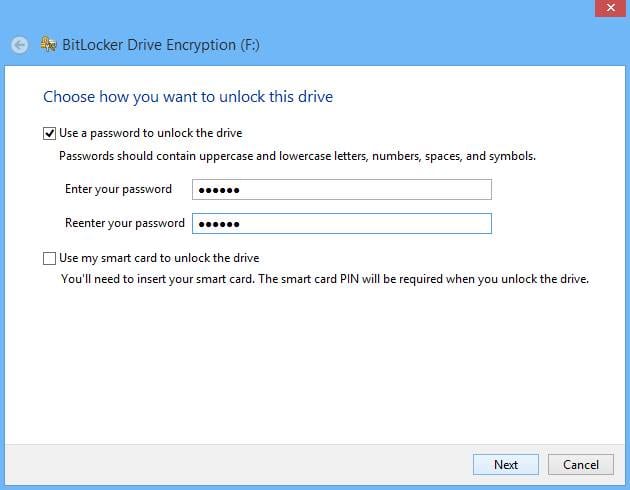This screenshot has width=630, height=490.
Task: Click the masked dots in the reenter password box
Action: (219, 223)
